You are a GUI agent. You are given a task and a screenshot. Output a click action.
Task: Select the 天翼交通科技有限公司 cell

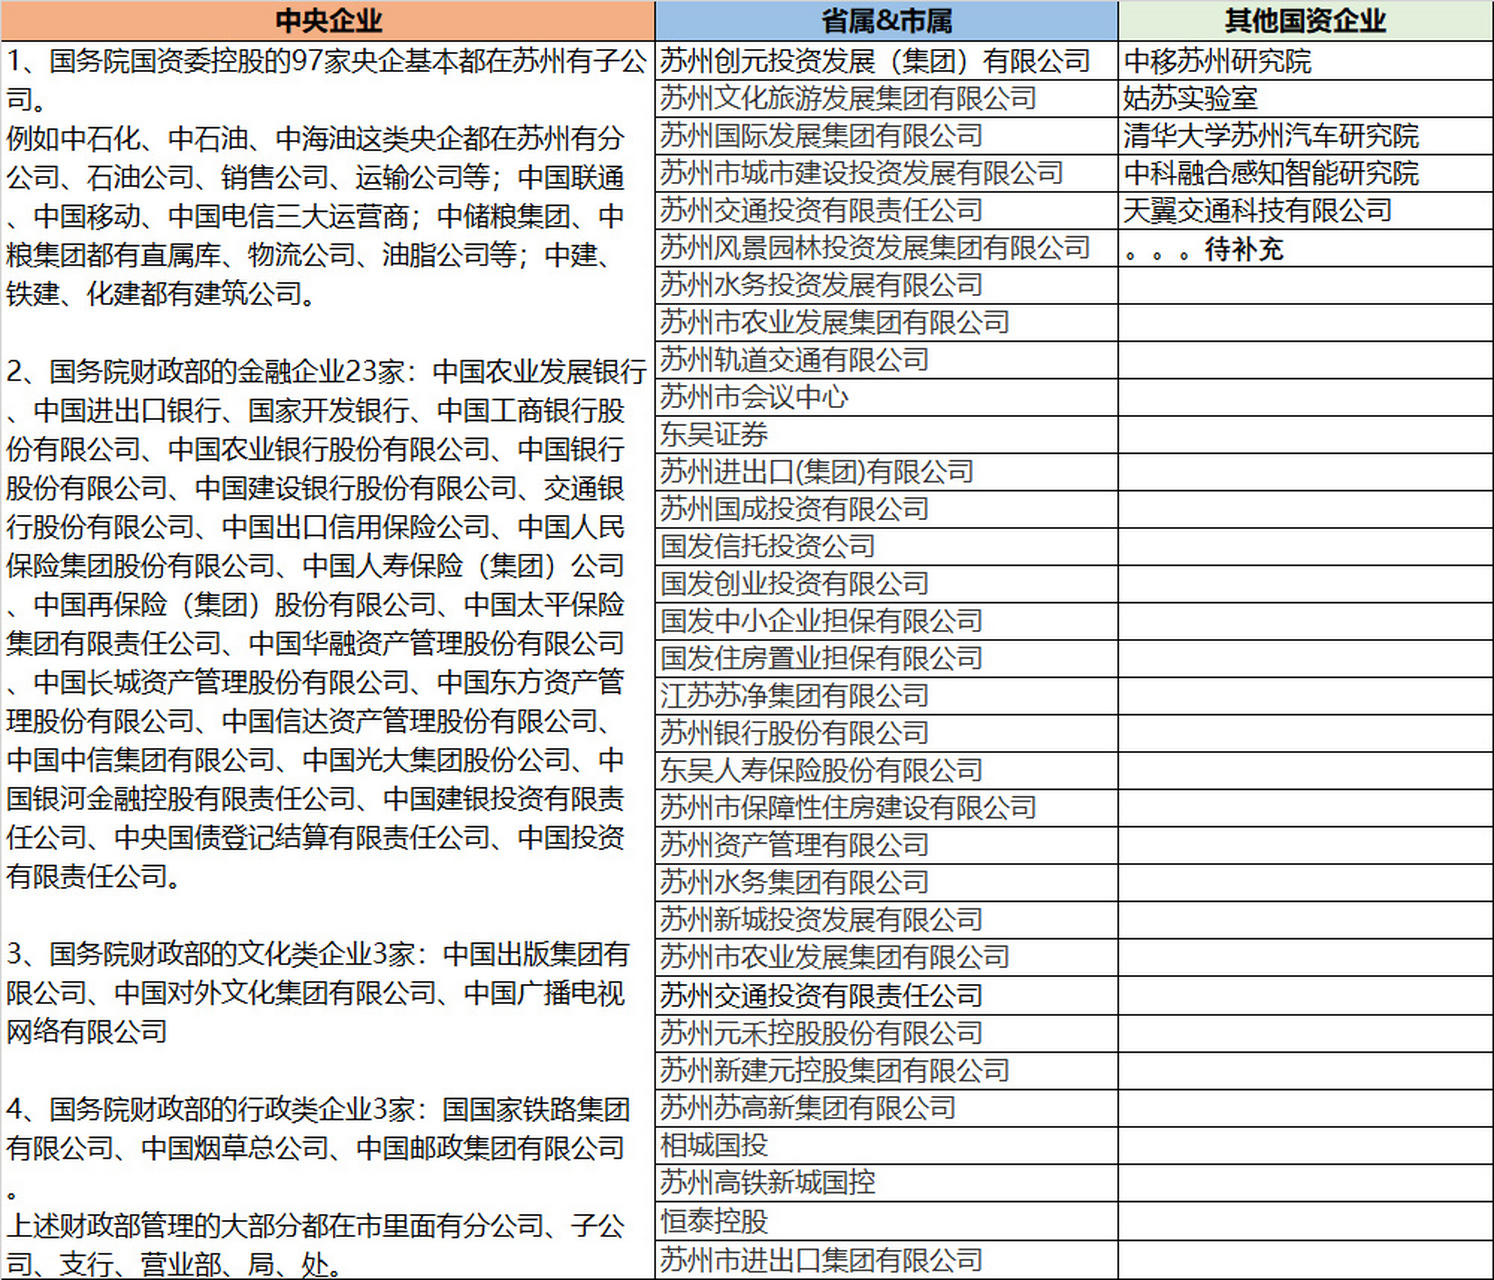point(1305,210)
